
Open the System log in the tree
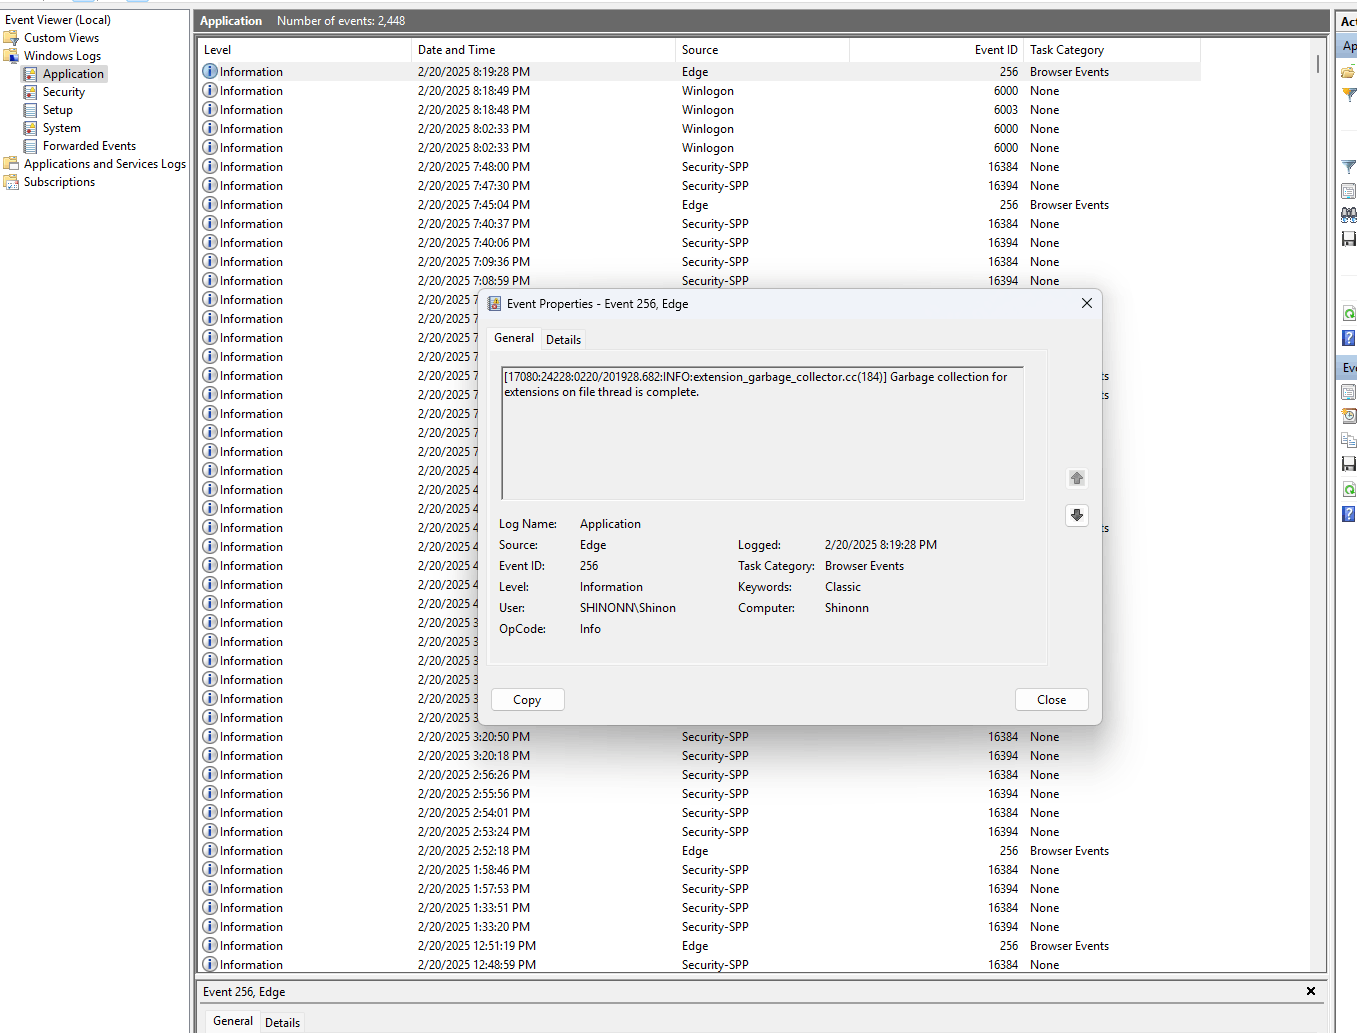(x=62, y=128)
